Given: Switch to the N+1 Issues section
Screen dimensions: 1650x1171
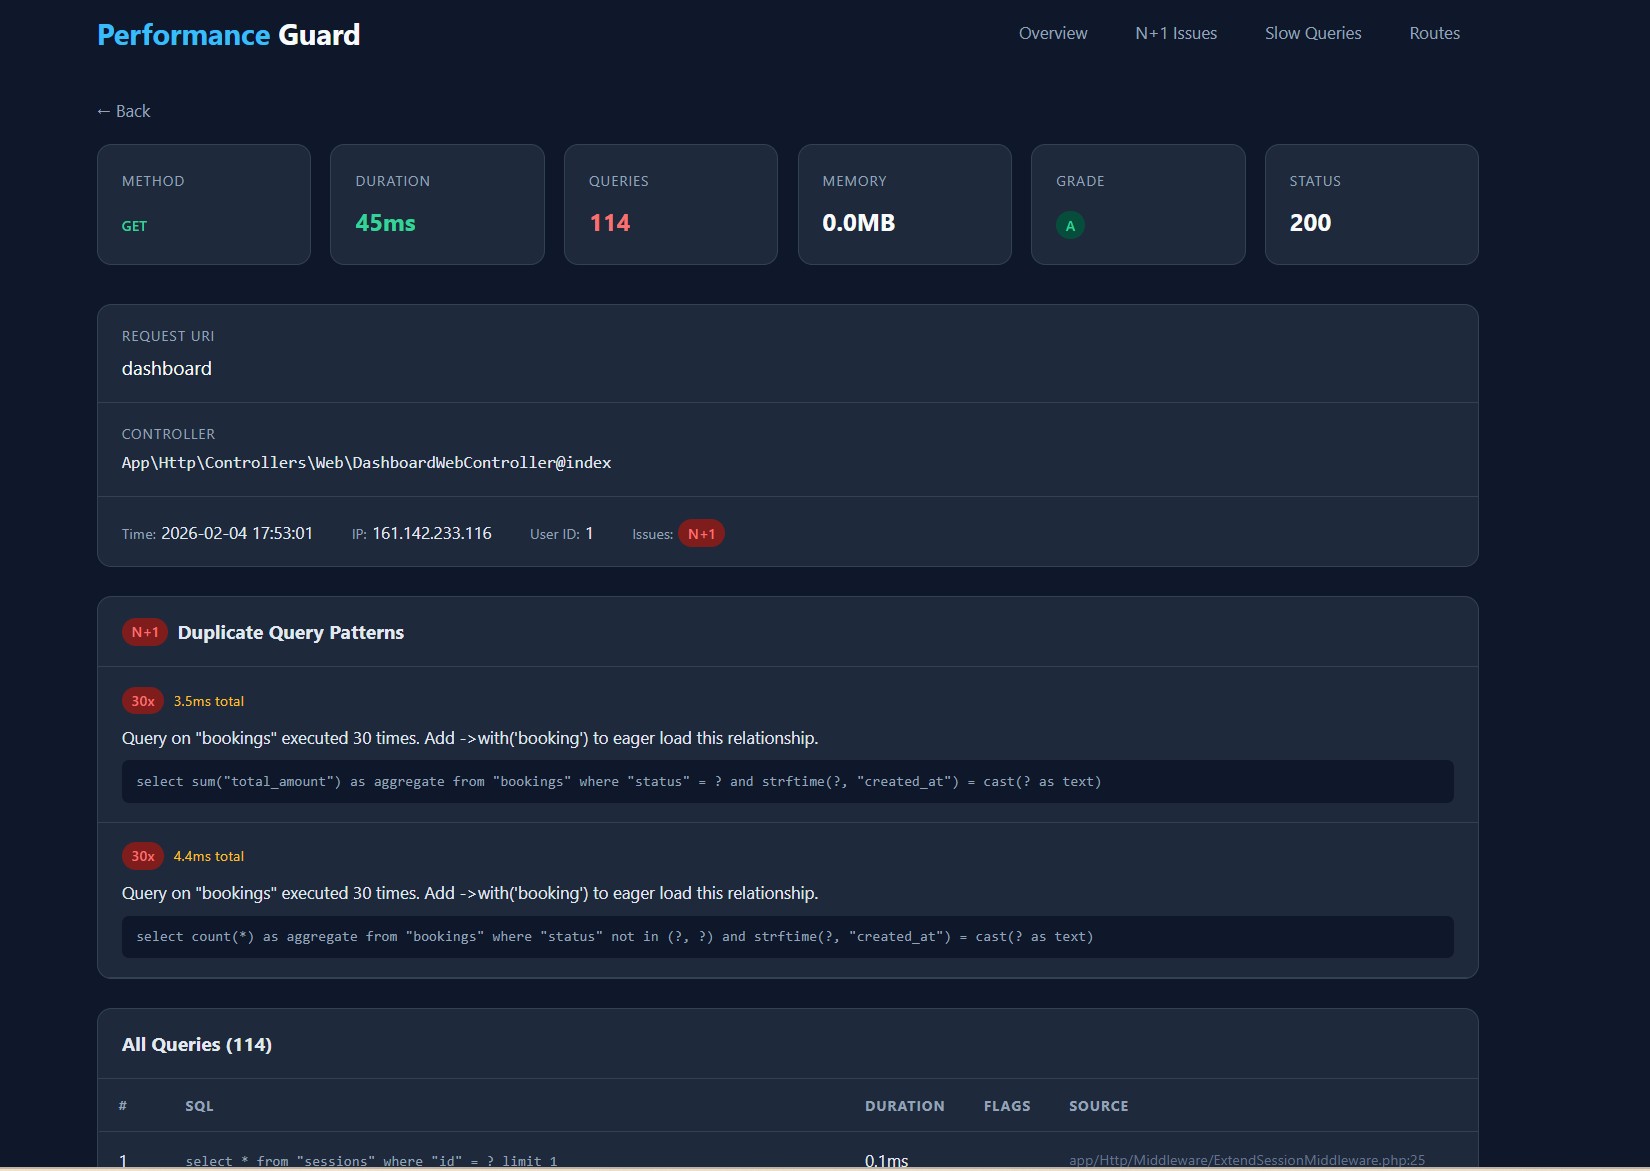Looking at the screenshot, I should [x=1175, y=33].
